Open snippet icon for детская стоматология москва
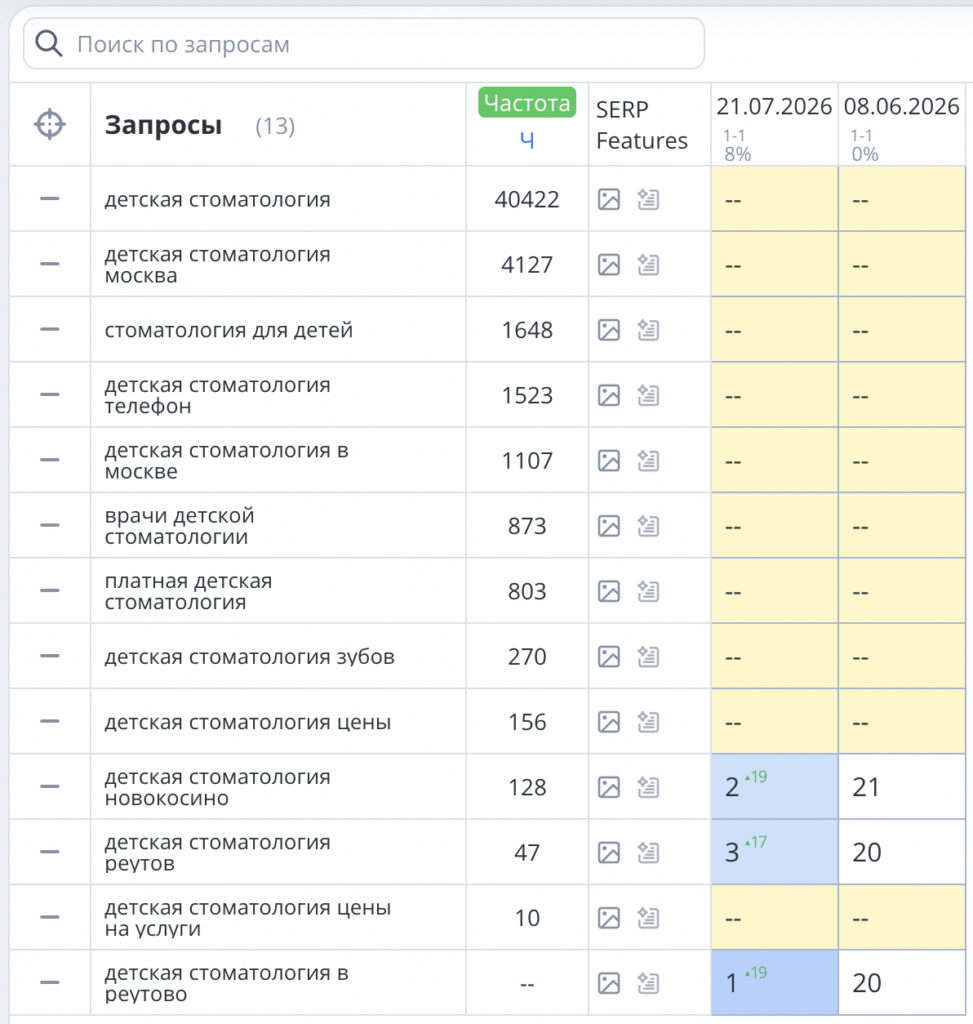 (x=648, y=264)
